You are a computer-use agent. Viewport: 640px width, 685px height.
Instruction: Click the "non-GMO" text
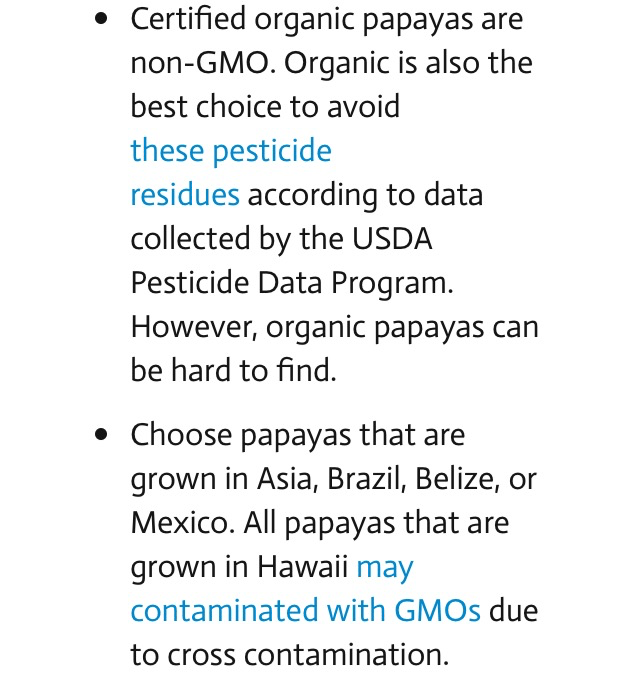202,63
